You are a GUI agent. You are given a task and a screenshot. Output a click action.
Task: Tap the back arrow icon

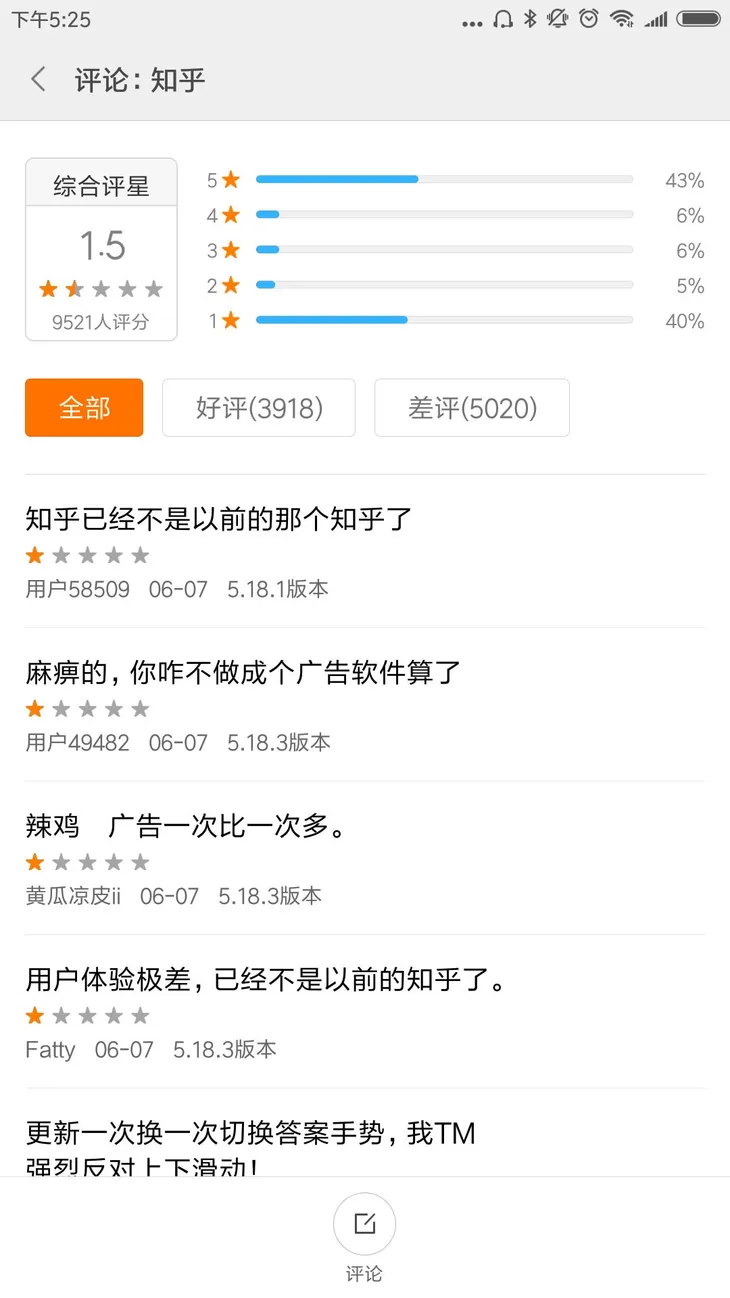[39, 80]
